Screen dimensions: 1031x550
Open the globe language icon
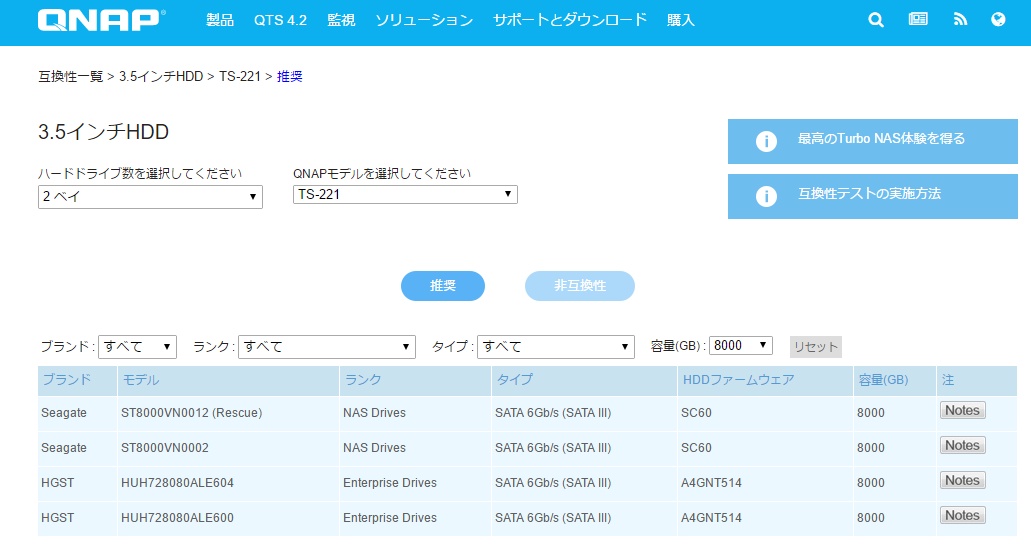click(998, 19)
